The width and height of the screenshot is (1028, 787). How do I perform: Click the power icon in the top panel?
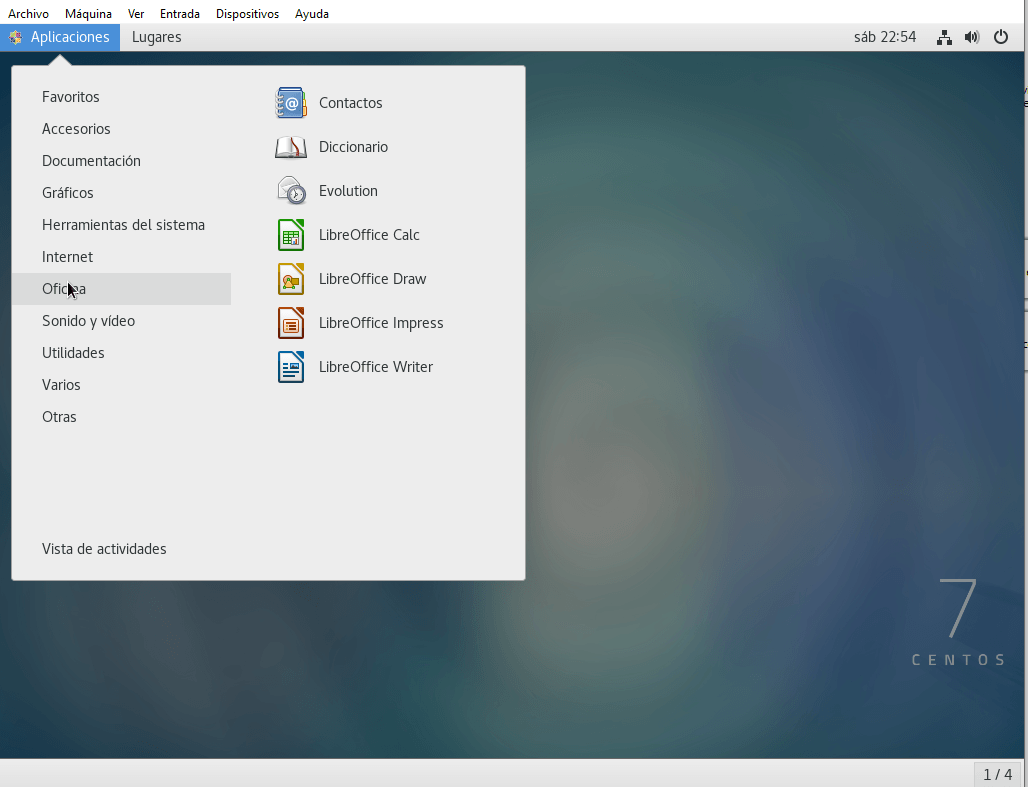(x=1000, y=37)
